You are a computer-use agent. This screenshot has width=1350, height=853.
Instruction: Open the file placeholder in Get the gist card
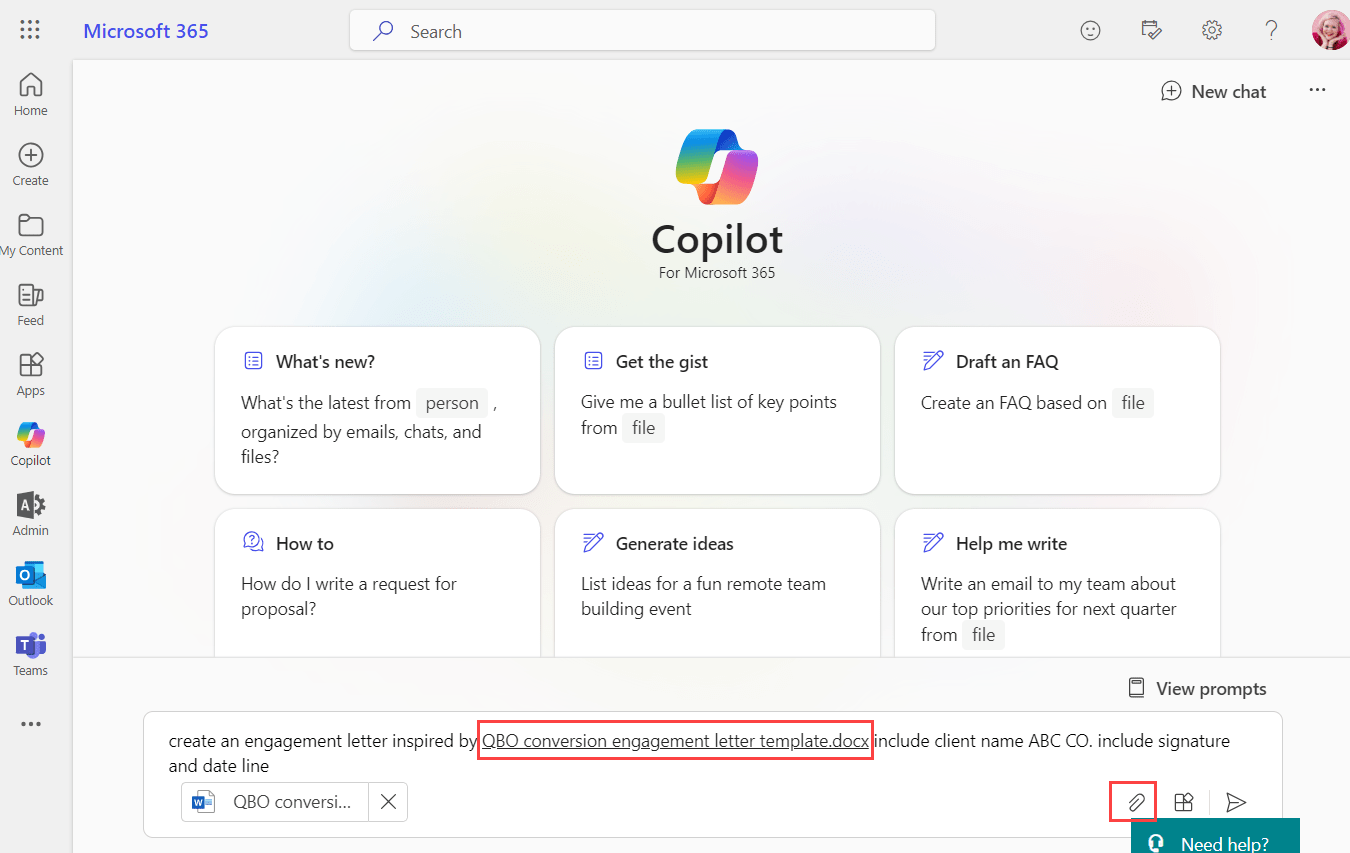click(x=643, y=427)
